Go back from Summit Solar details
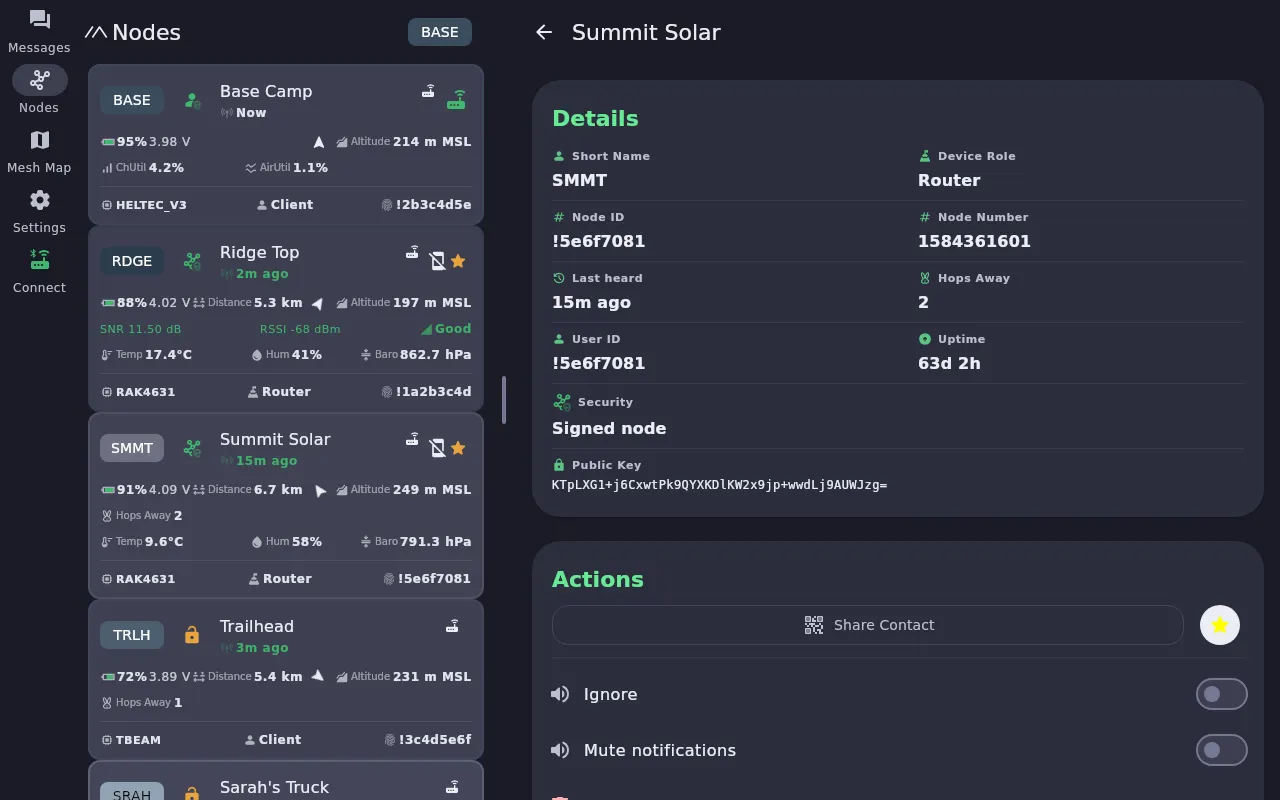 (544, 32)
